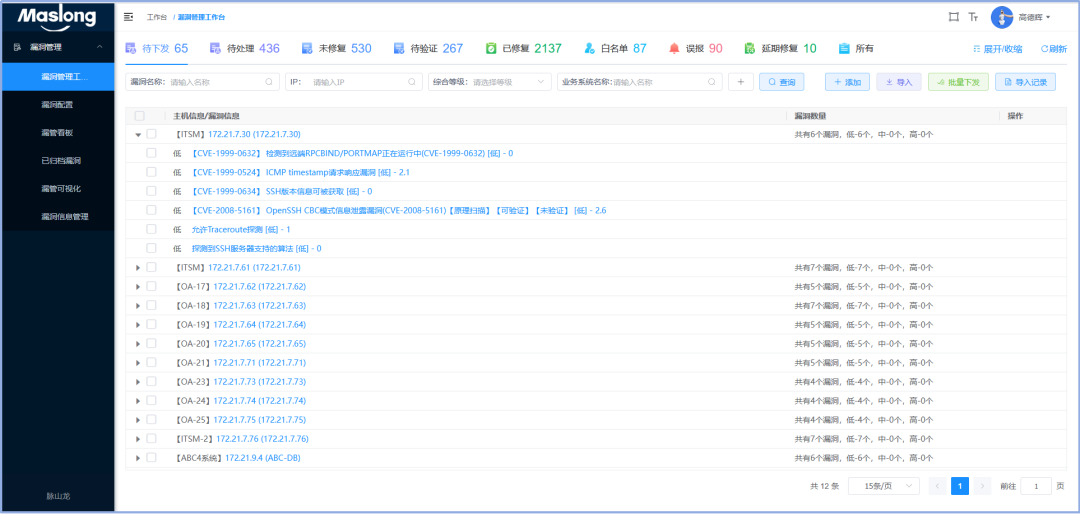The image size is (1080, 514).
Task: Click the 刷新 refresh link
Action: 1054,49
